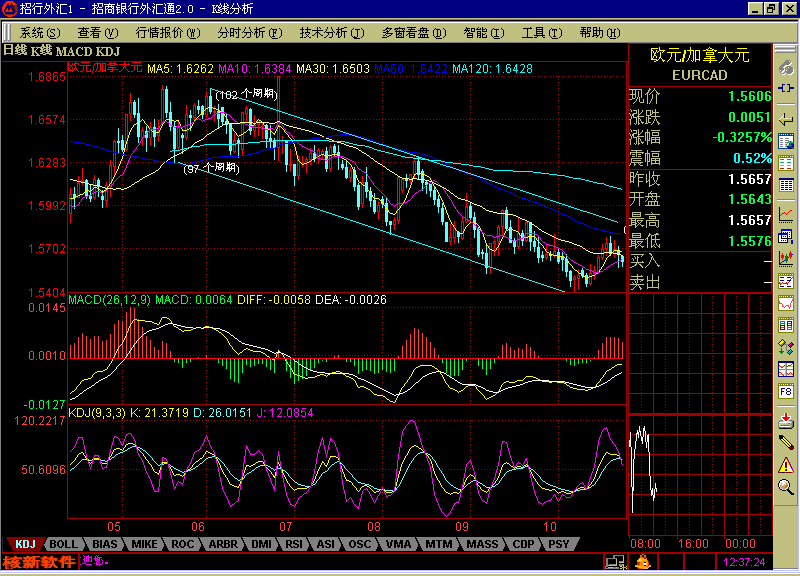Click the trend line analysis icon
The width and height of the screenshot is (800, 576).
pos(786,281)
